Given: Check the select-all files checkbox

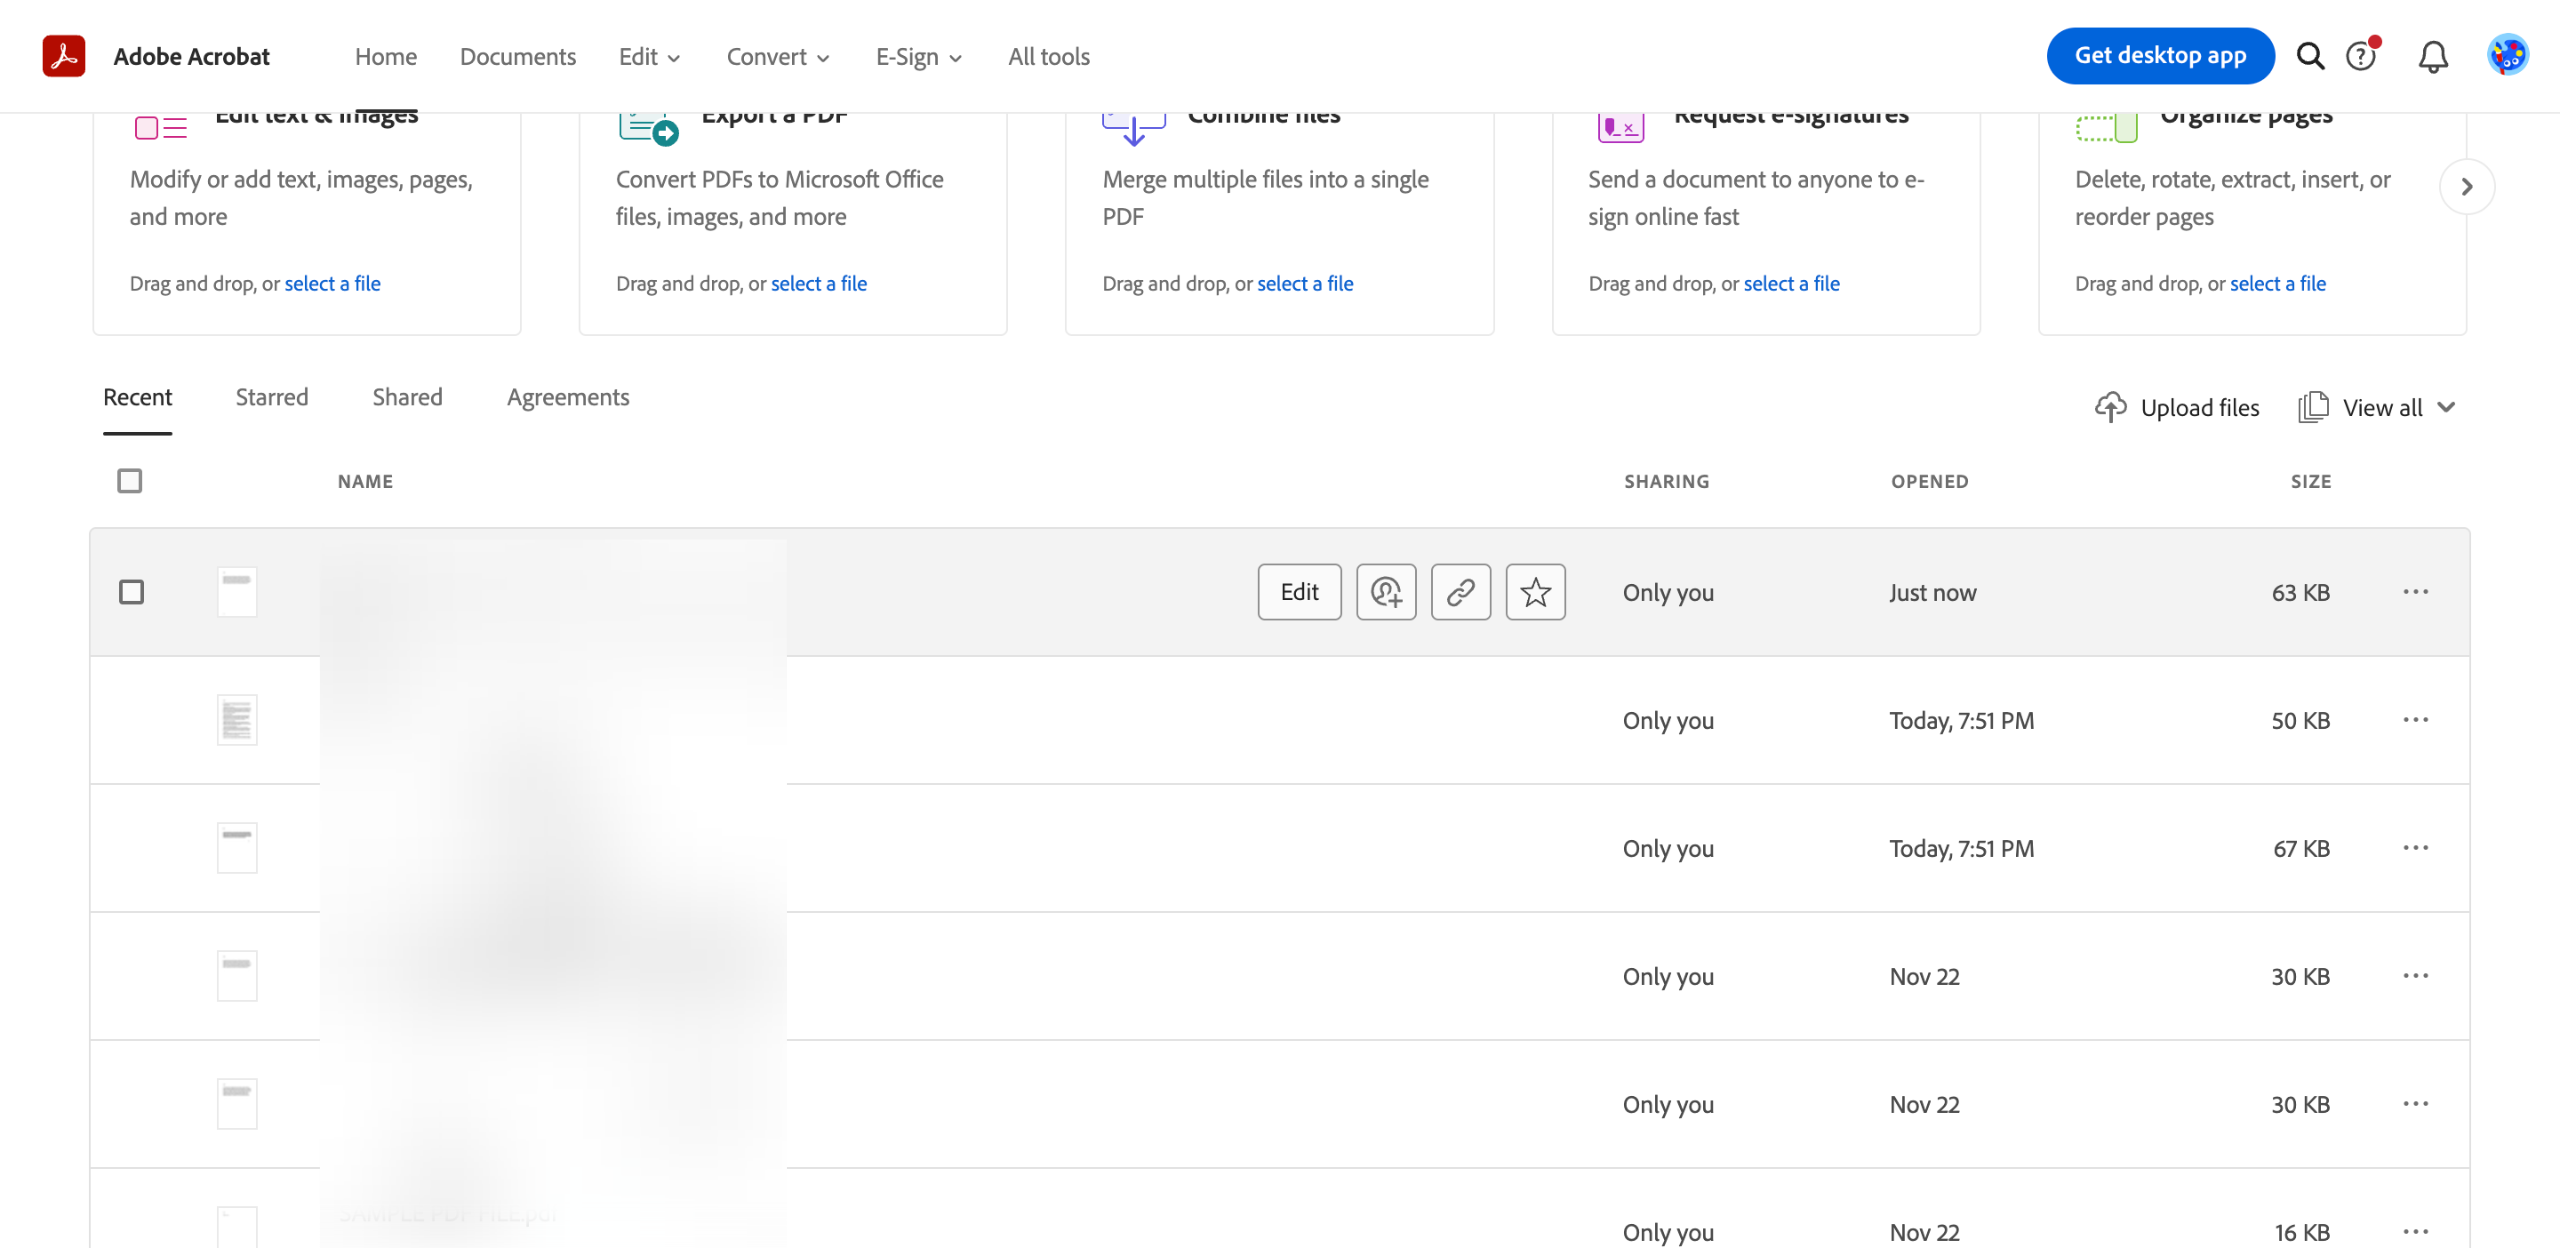Looking at the screenshot, I should pyautogui.click(x=130, y=481).
